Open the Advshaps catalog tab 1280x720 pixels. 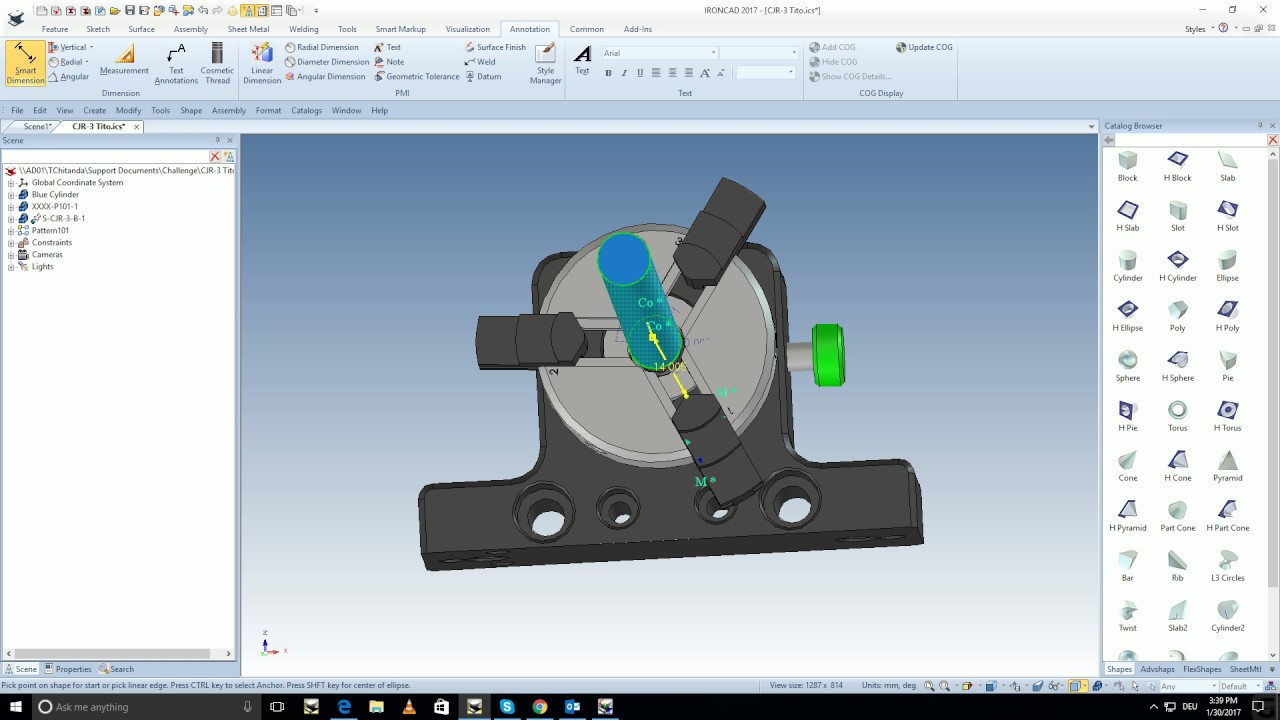coord(1157,669)
